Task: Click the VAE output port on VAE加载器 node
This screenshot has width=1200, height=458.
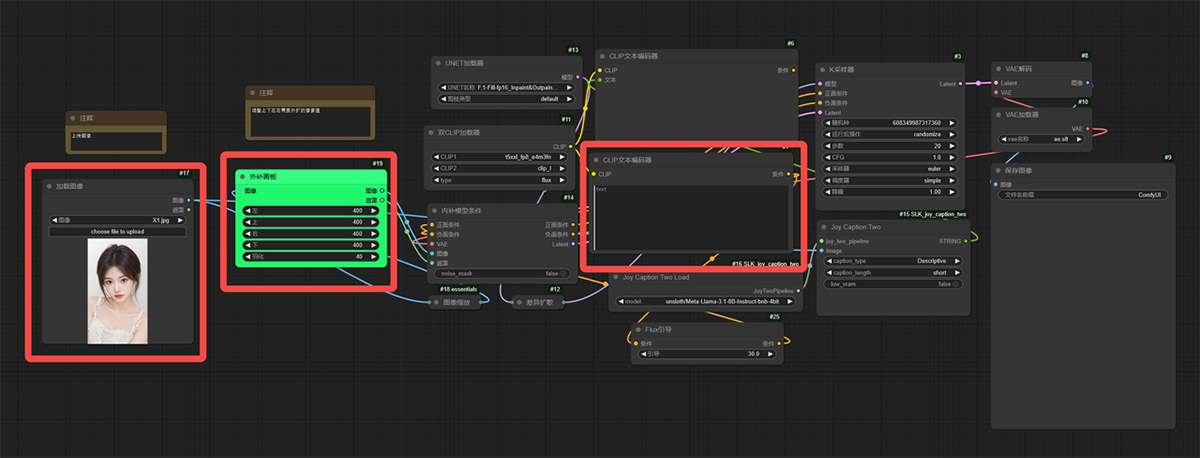Action: 1087,128
